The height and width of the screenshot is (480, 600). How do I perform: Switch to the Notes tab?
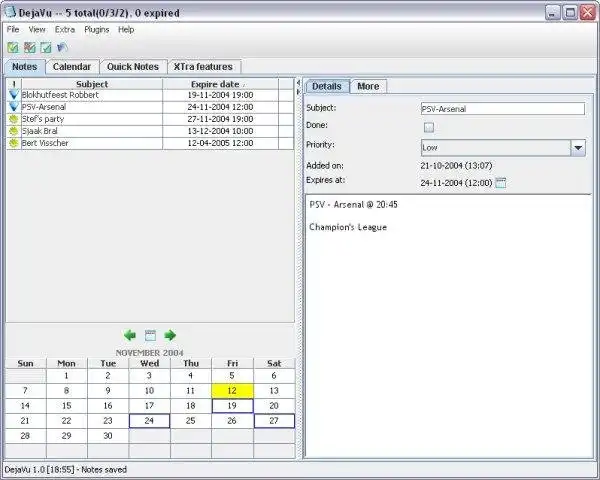click(x=24, y=67)
